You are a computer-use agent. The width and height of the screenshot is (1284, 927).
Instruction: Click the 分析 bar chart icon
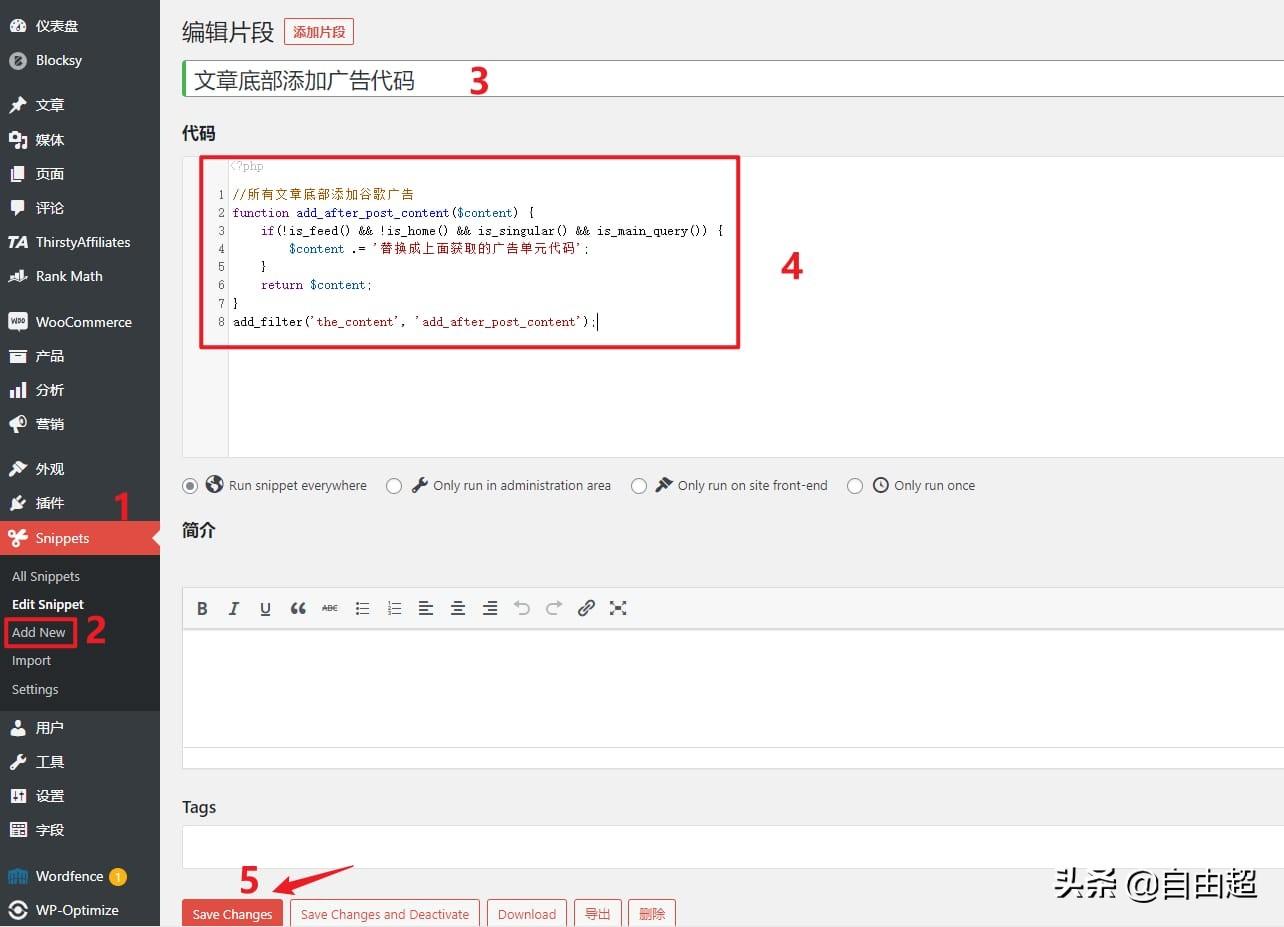pos(17,390)
